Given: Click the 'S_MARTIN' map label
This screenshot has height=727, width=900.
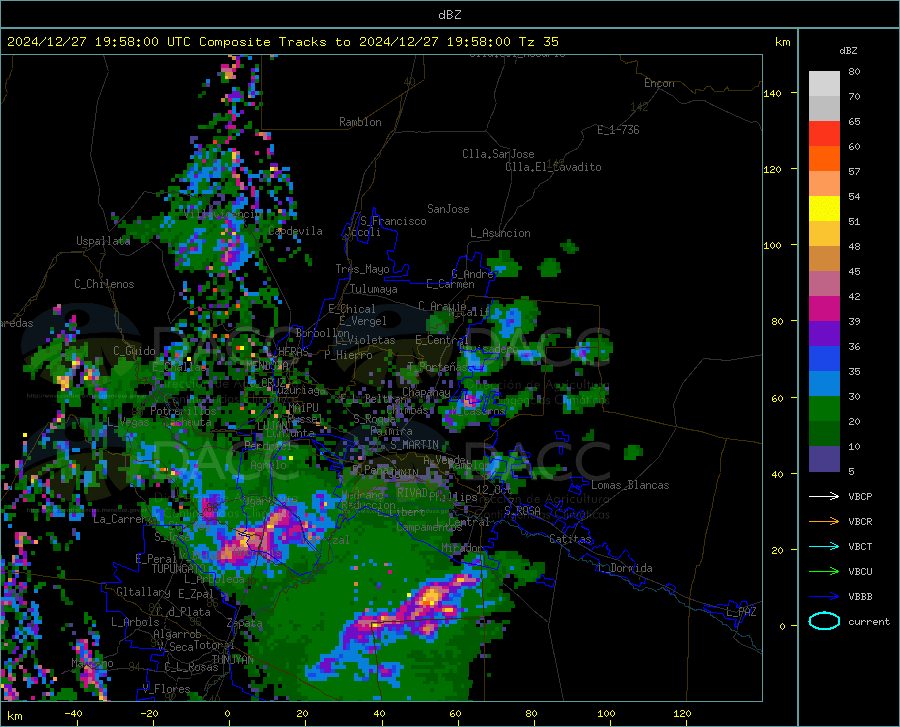Looking at the screenshot, I should [x=414, y=445].
